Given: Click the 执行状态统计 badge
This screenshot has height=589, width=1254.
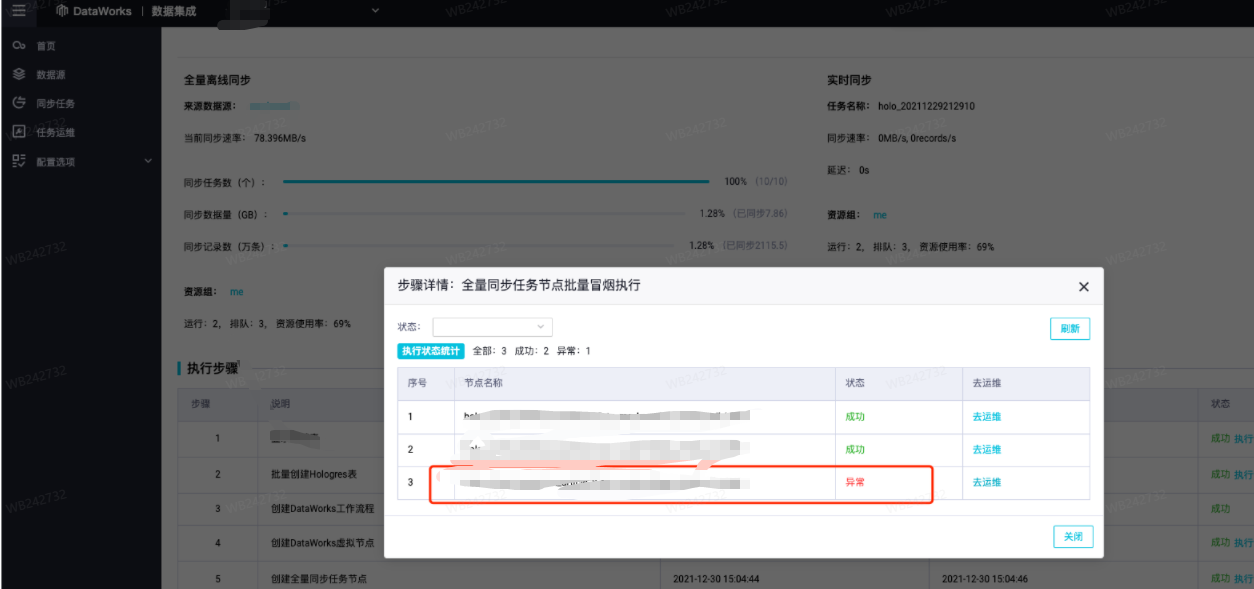Looking at the screenshot, I should click(431, 351).
